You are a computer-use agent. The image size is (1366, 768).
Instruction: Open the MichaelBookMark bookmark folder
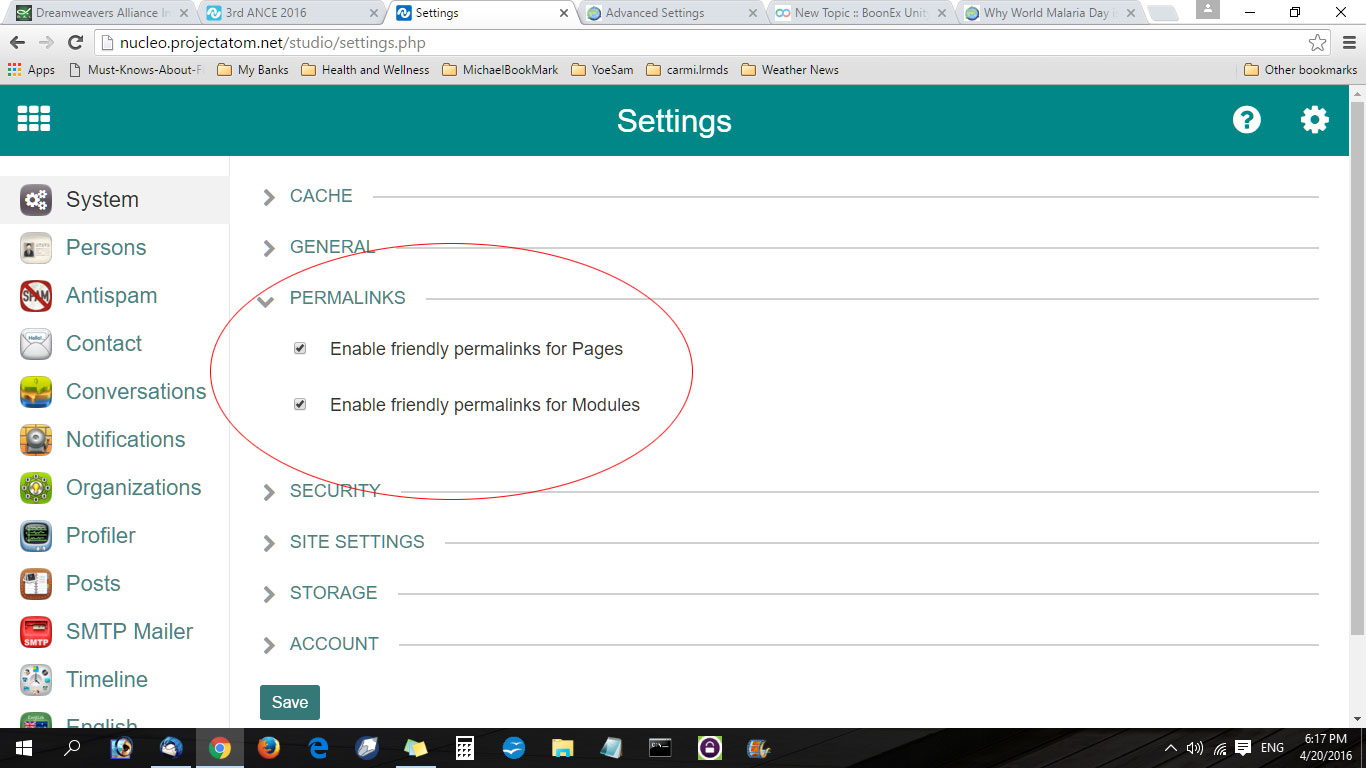[500, 70]
